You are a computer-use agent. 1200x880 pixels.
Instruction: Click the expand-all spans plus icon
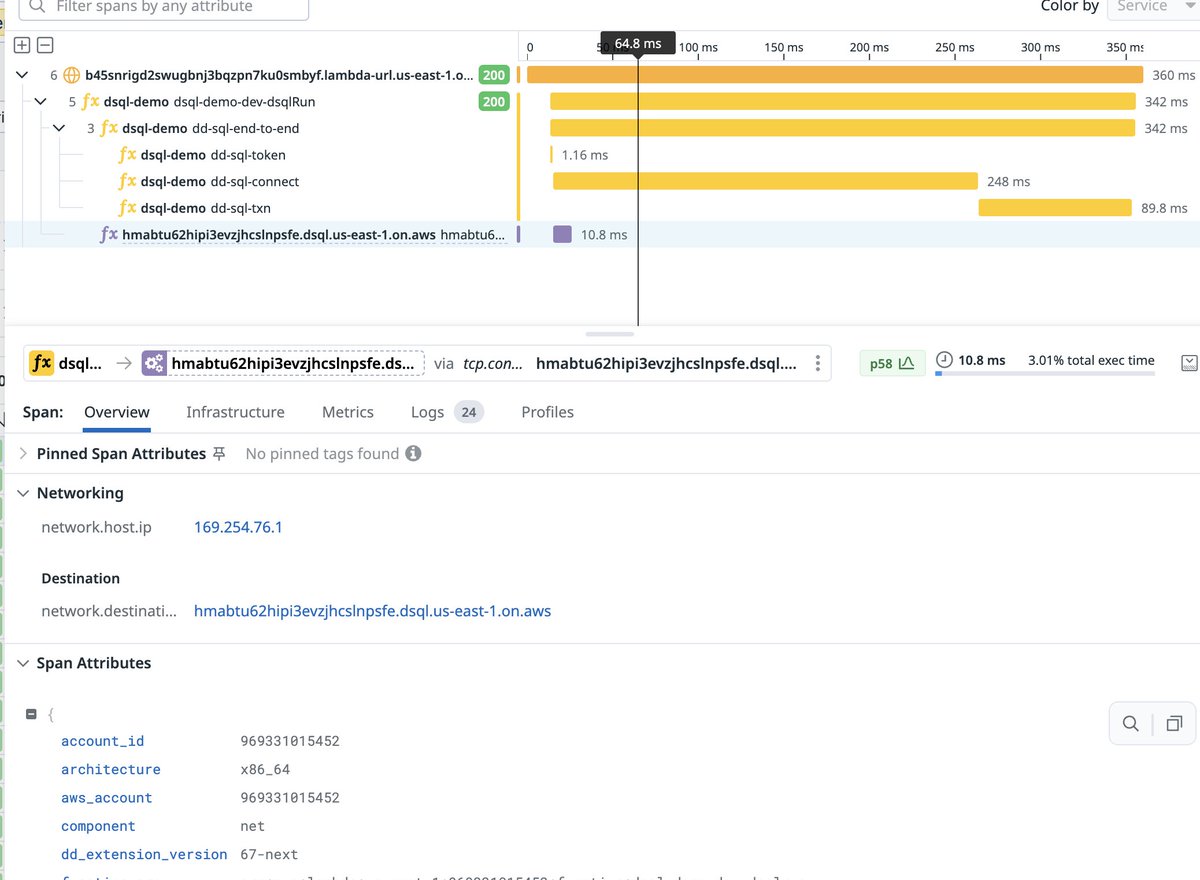[x=21, y=45]
